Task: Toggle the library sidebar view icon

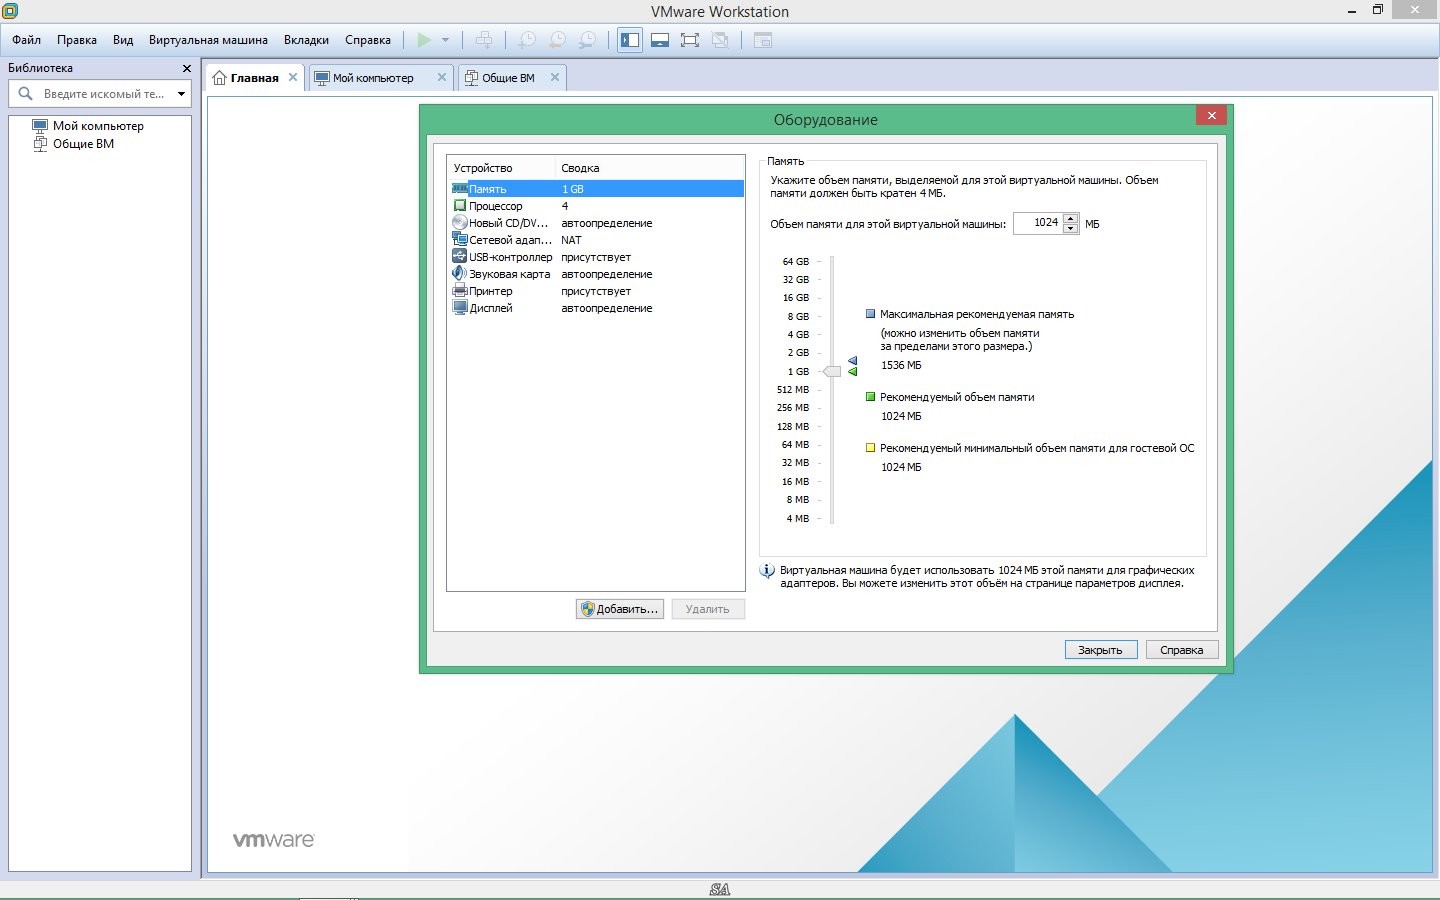Action: pos(630,40)
